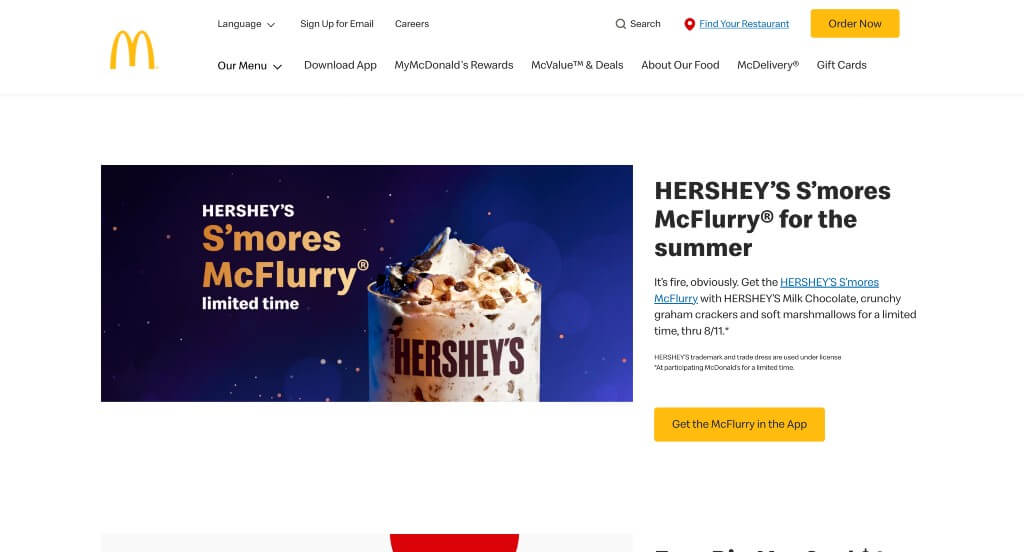Open About Our Food section
Image resolution: width=1024 pixels, height=552 pixels.
(x=680, y=65)
